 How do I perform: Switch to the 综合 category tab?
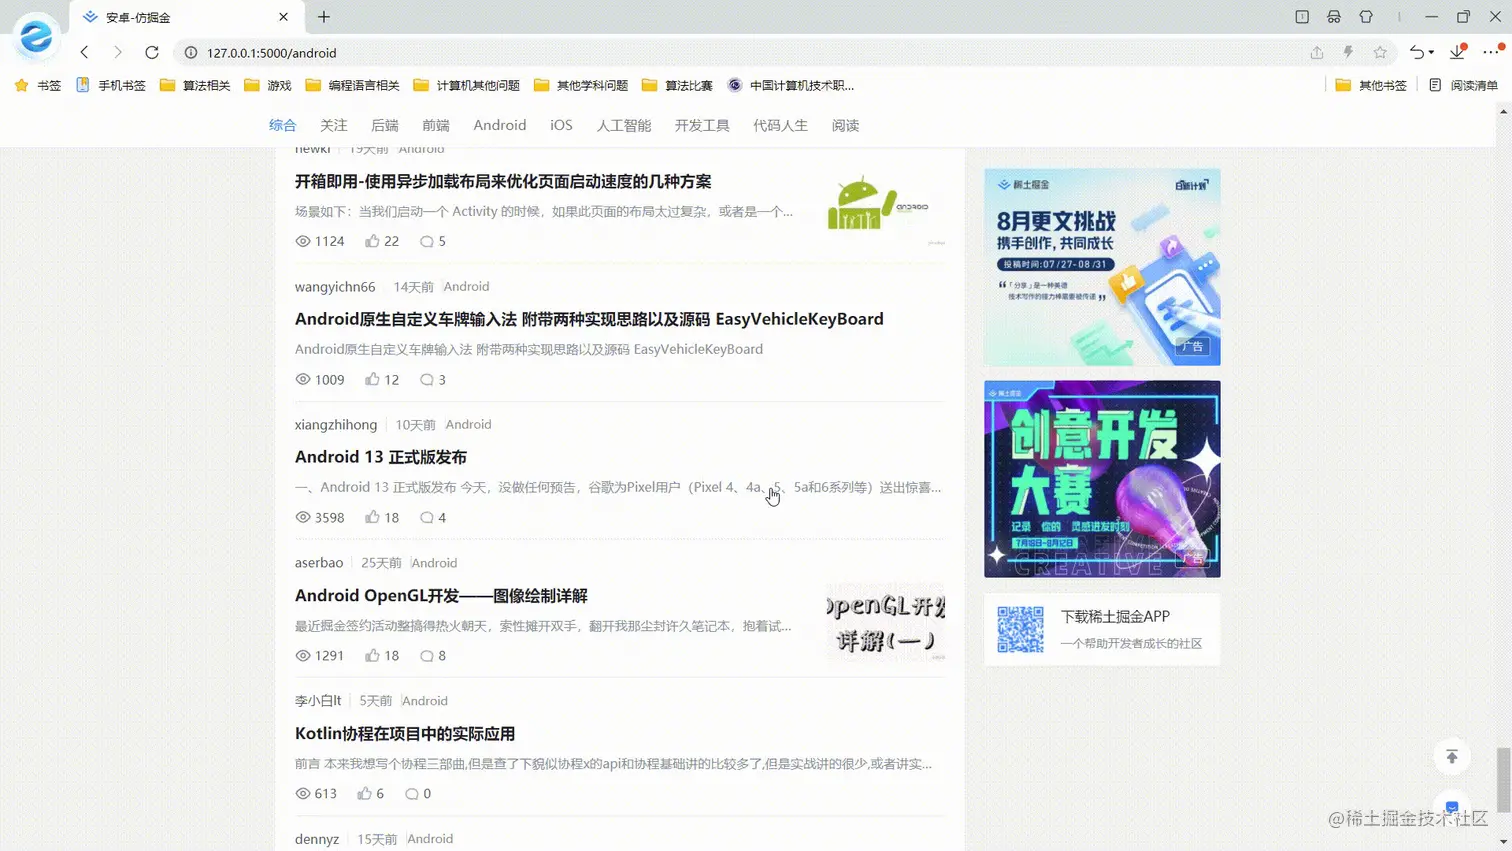click(x=283, y=125)
